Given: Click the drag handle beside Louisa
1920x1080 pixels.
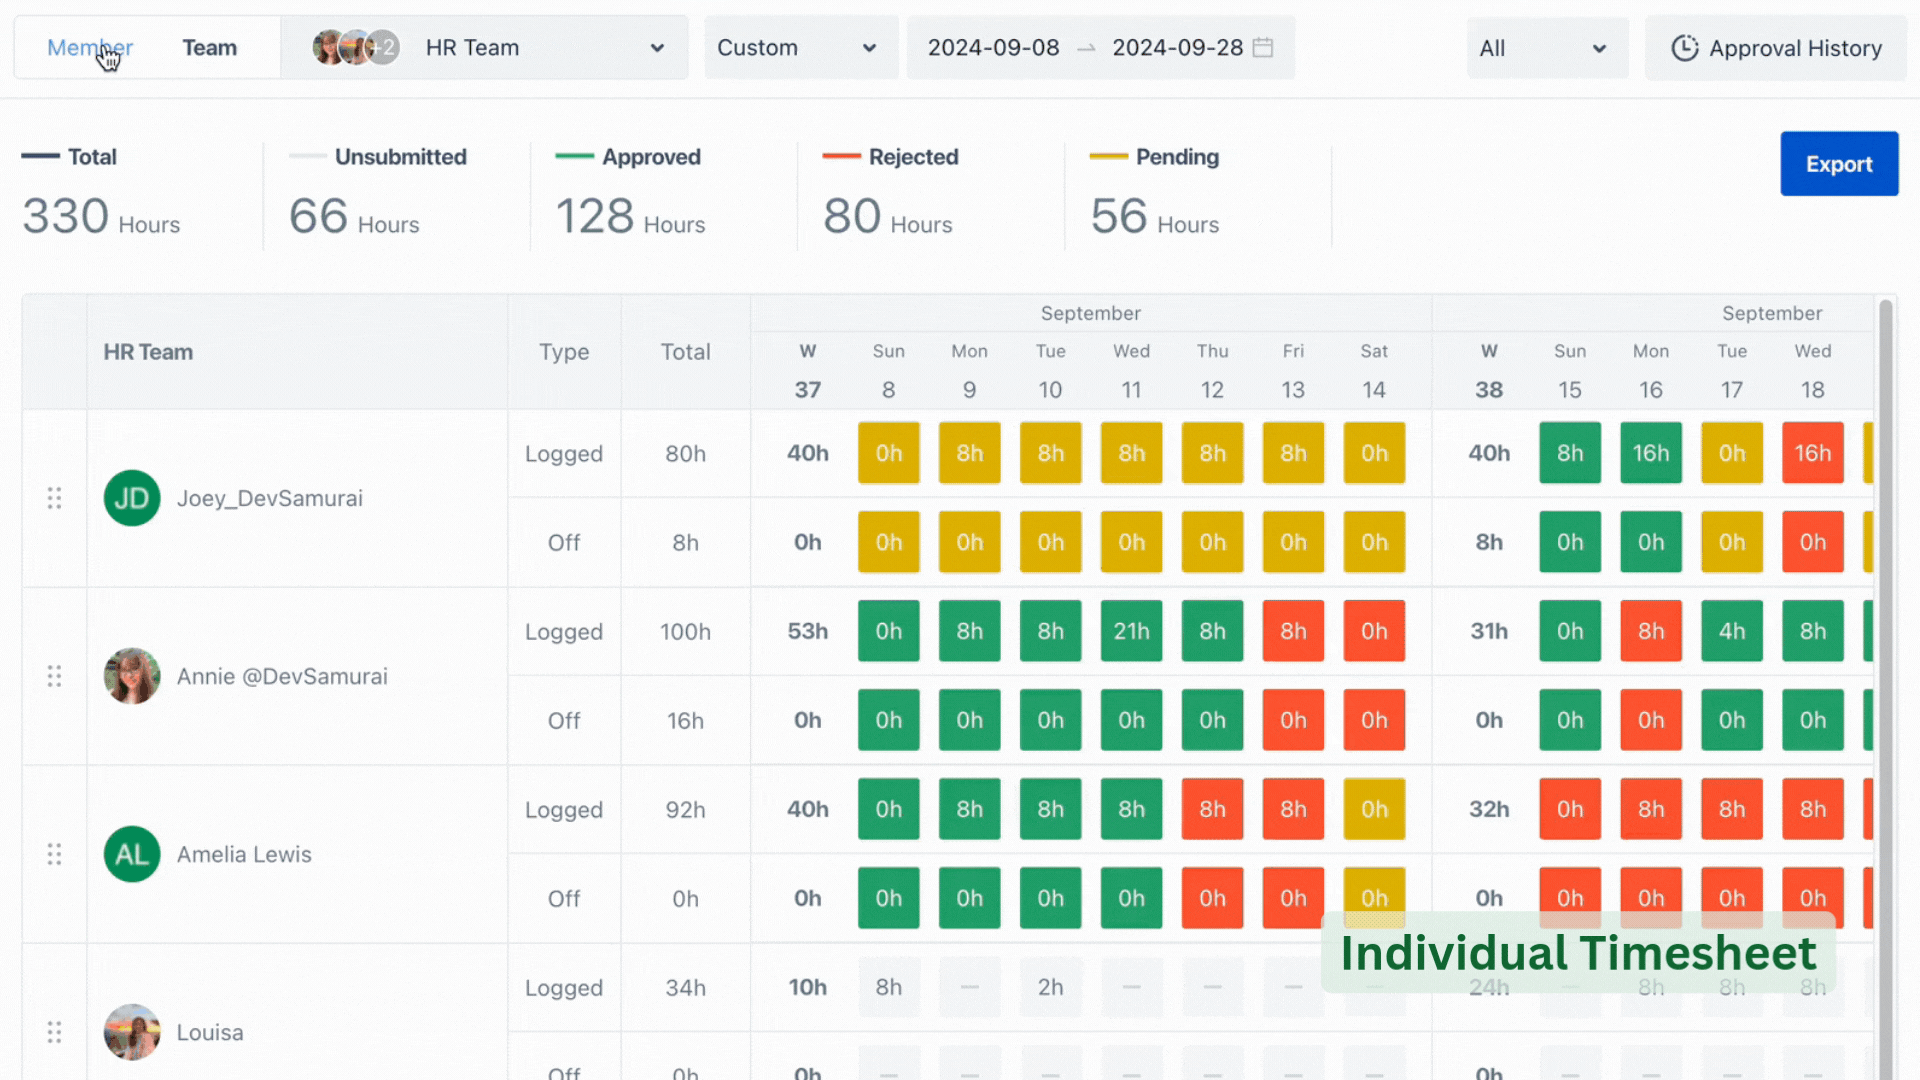Looking at the screenshot, I should point(55,1032).
